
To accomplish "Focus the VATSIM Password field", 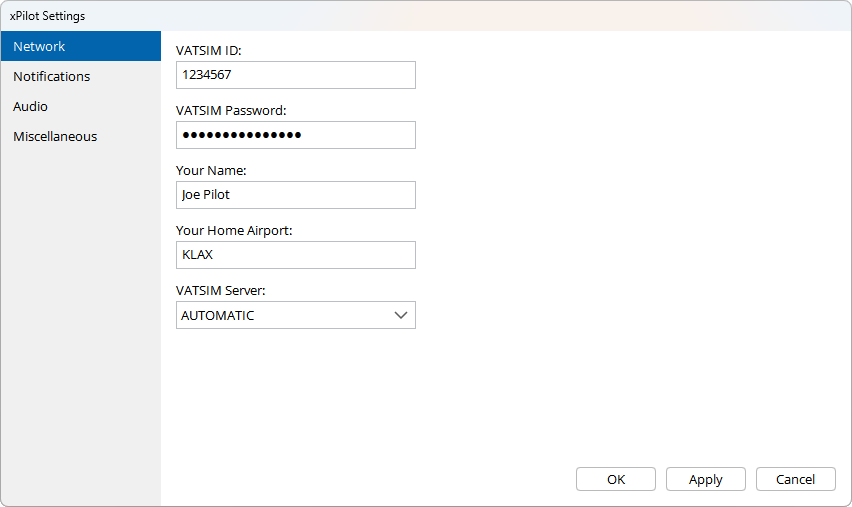I will click(x=296, y=135).
